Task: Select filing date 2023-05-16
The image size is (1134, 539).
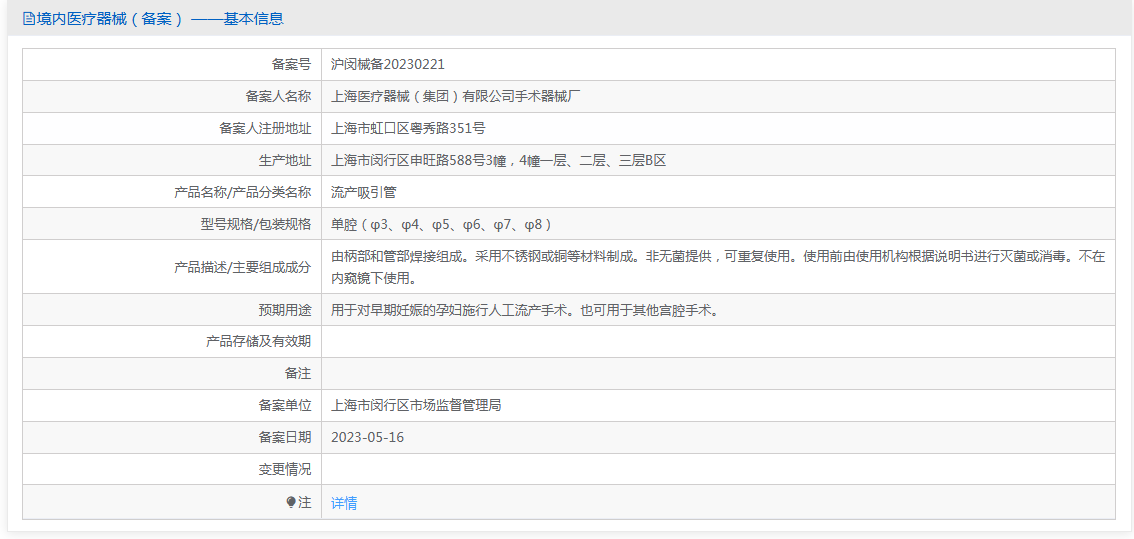Action: coord(367,438)
